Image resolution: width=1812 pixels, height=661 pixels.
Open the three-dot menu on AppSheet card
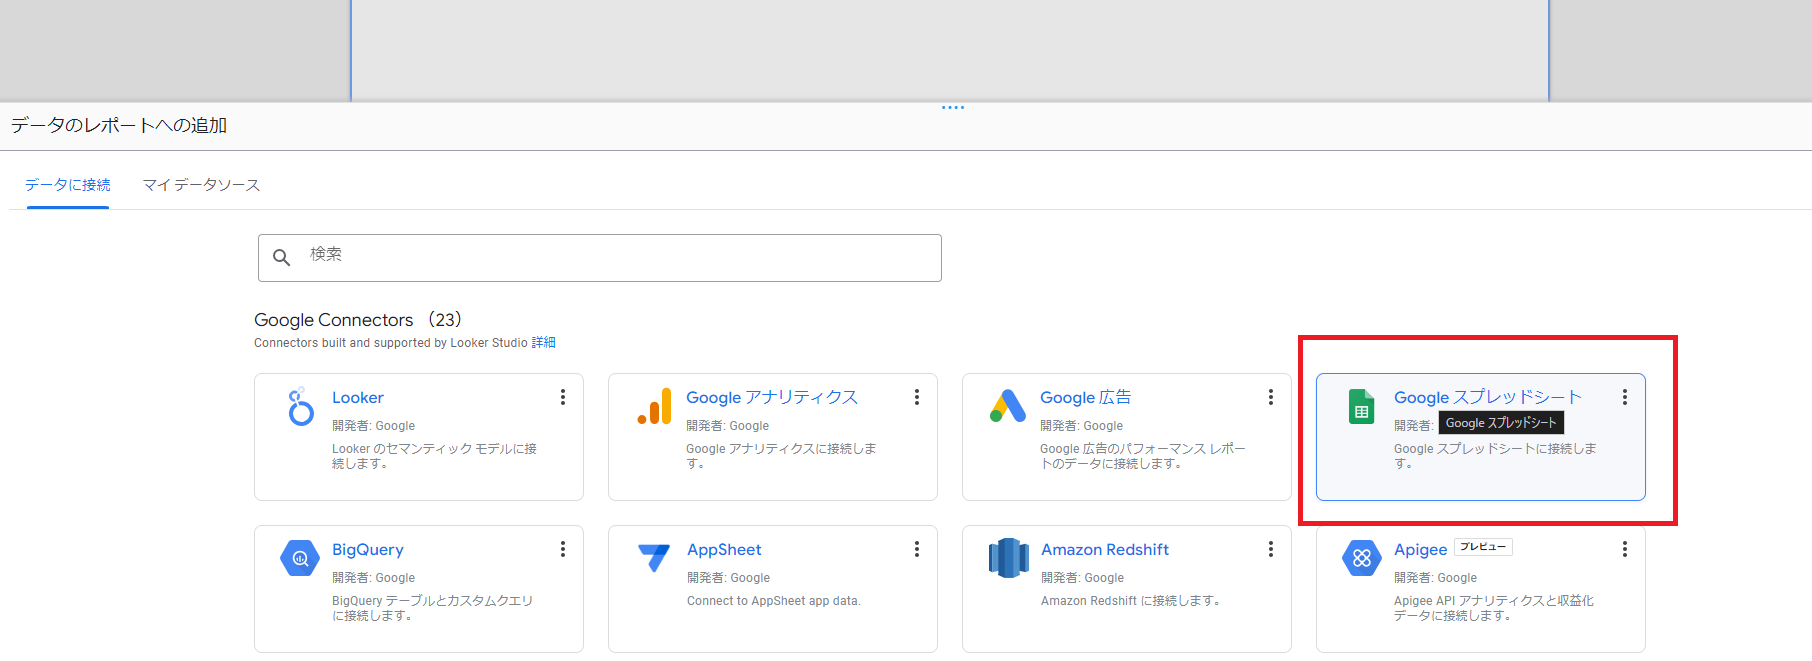917,549
